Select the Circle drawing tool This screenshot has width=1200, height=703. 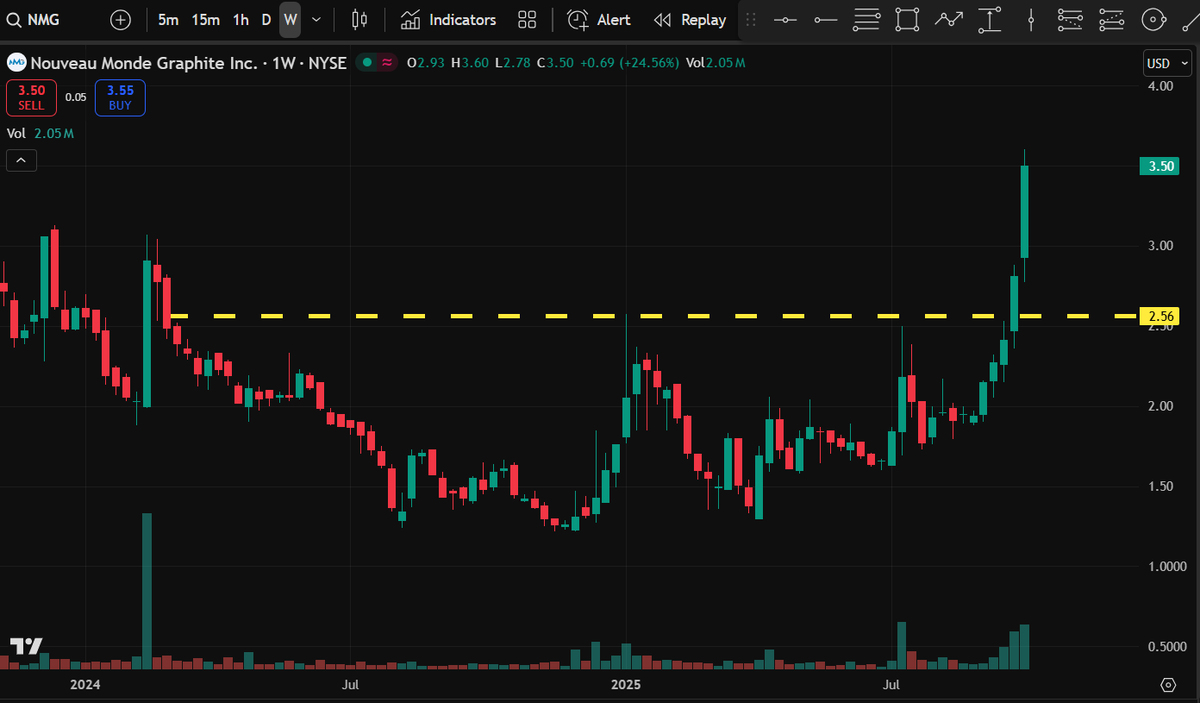pyautogui.click(x=1152, y=19)
